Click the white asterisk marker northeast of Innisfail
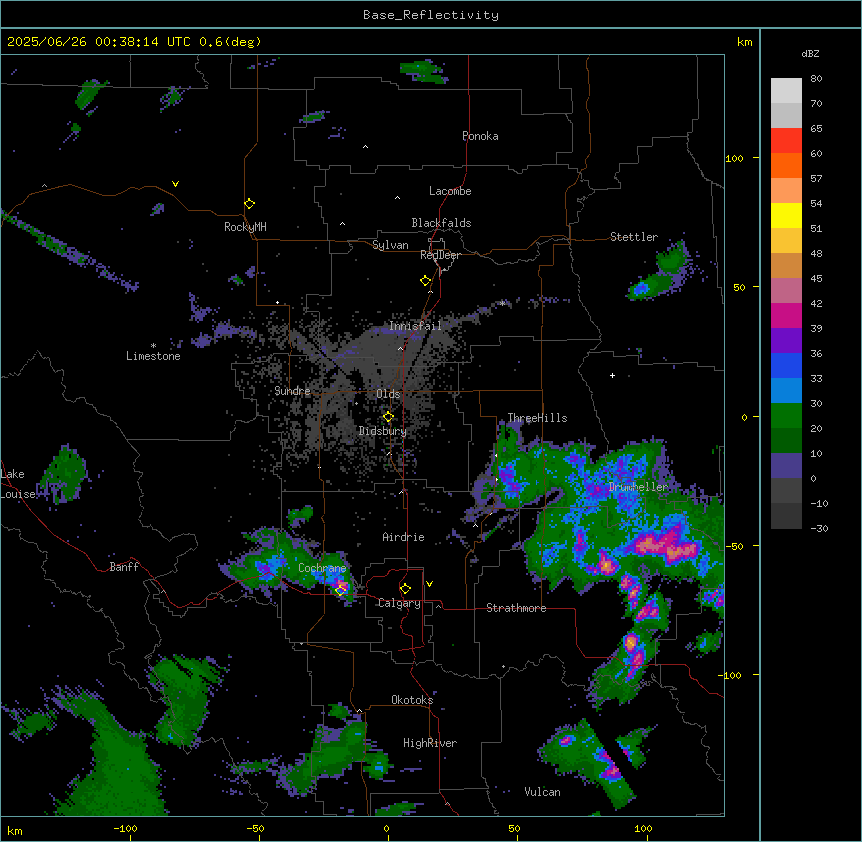The image size is (862, 842). 502,303
